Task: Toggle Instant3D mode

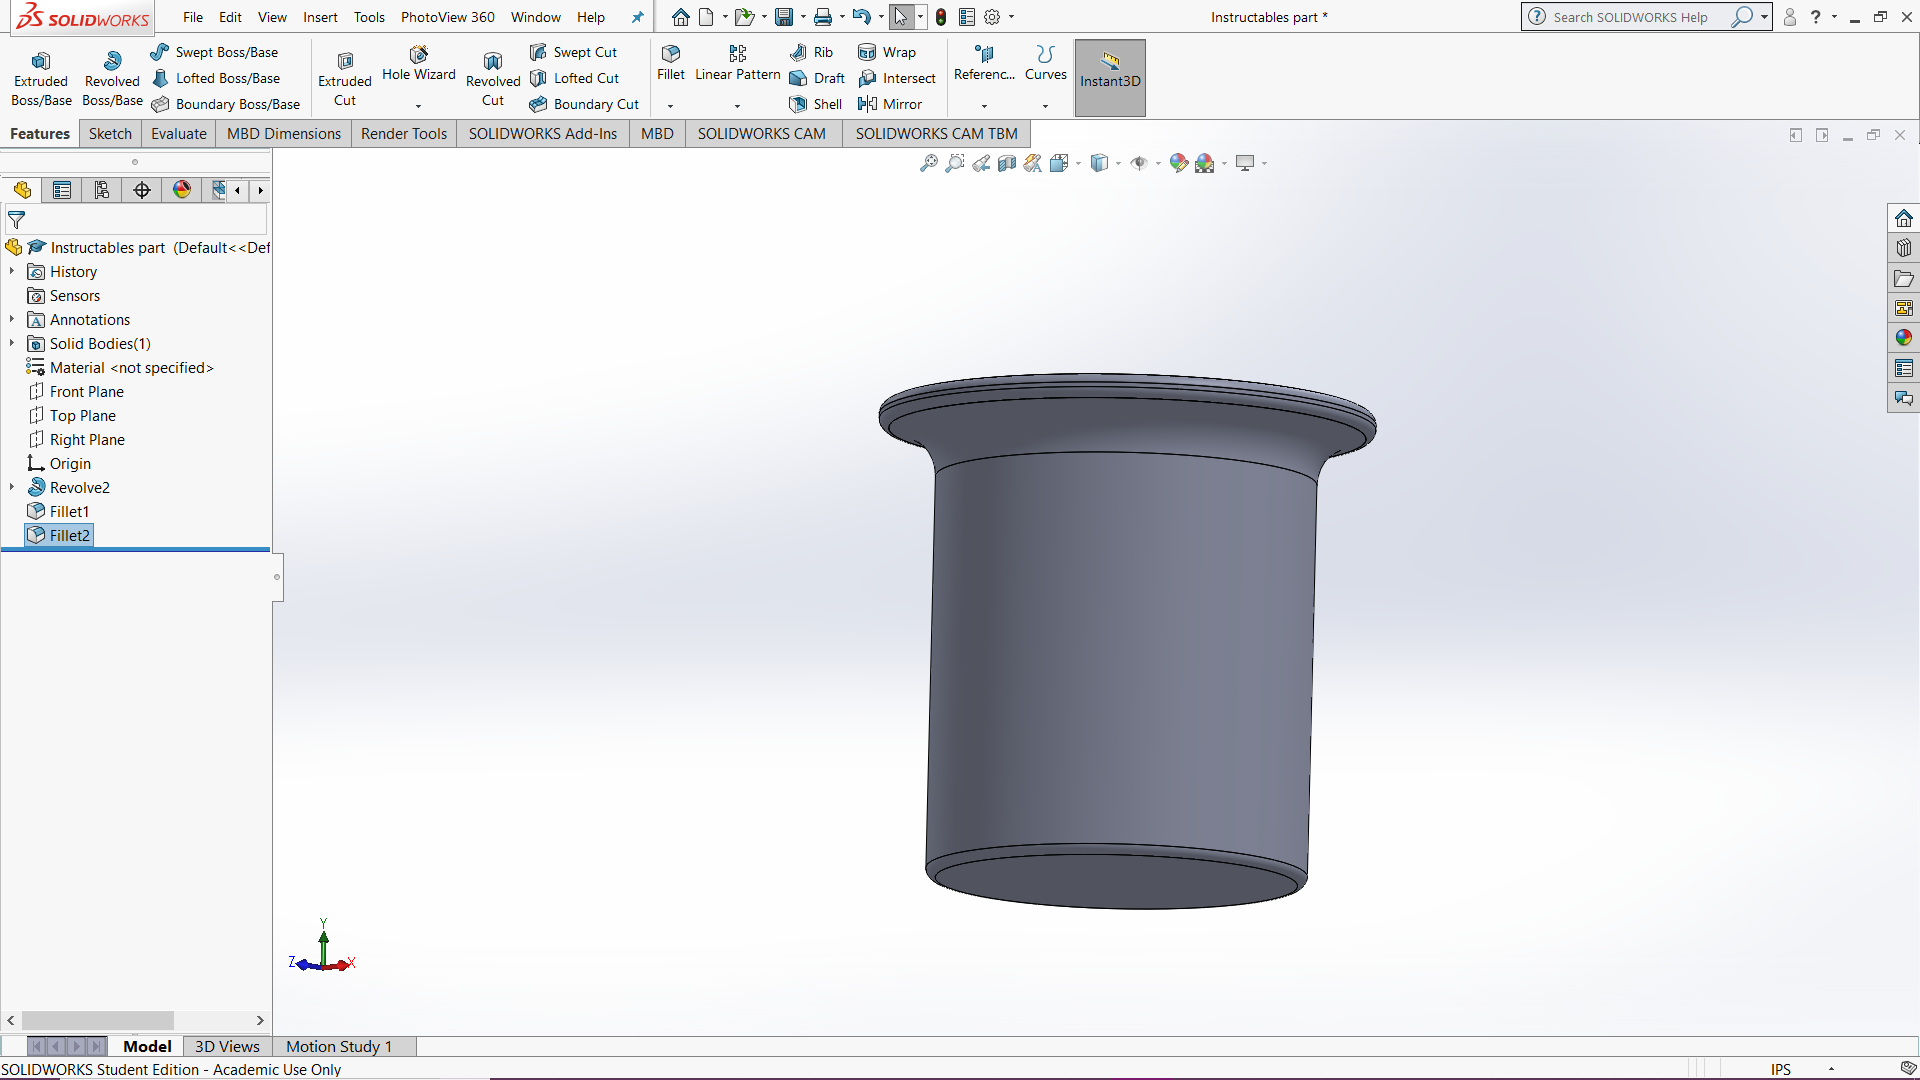Action: pyautogui.click(x=1110, y=78)
